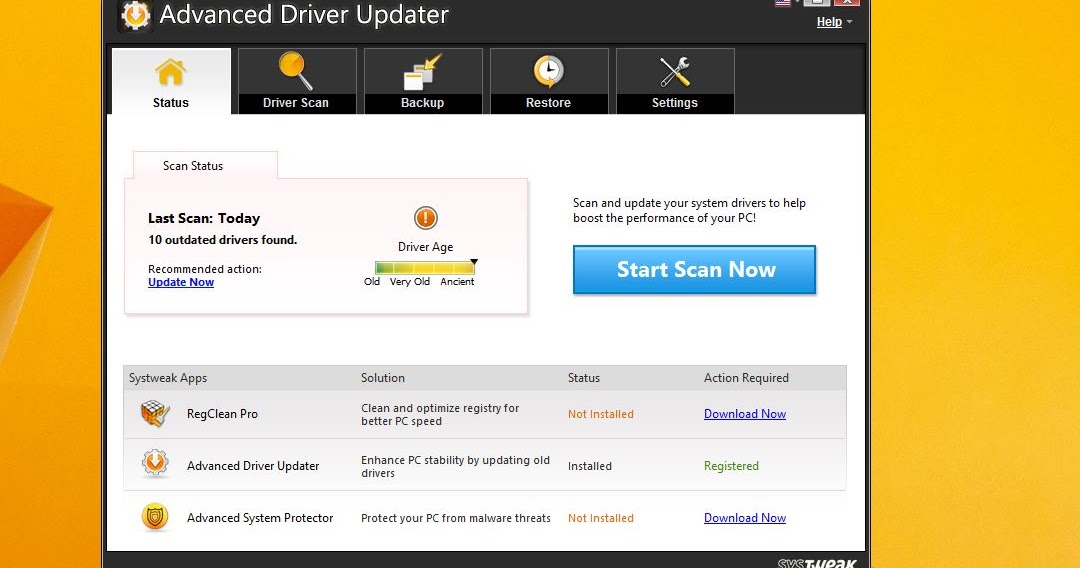Click the Status column header
1080x568 pixels.
[583, 378]
